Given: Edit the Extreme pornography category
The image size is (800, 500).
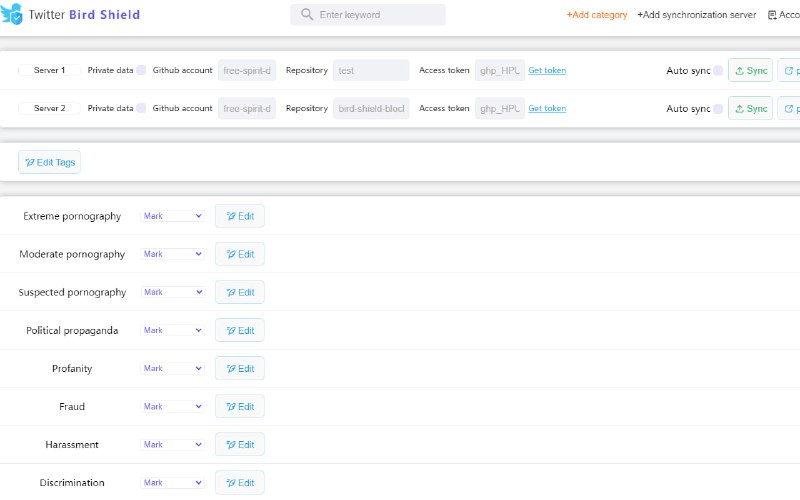Looking at the screenshot, I should click(x=240, y=216).
